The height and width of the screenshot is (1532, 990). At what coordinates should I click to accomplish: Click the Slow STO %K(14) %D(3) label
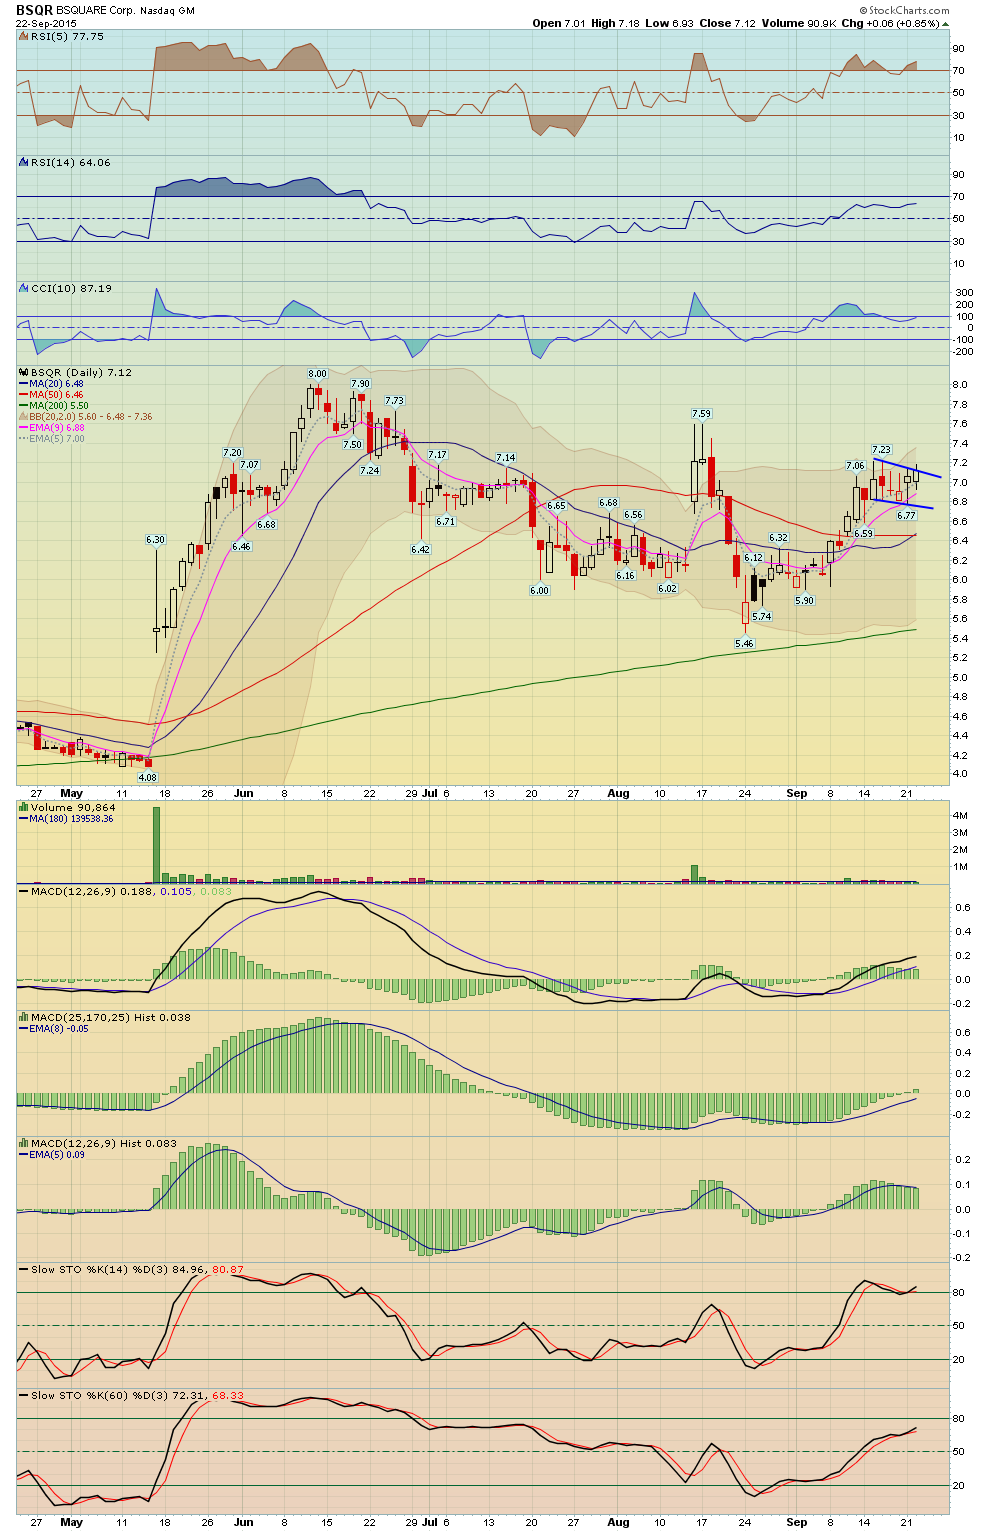(101, 1269)
